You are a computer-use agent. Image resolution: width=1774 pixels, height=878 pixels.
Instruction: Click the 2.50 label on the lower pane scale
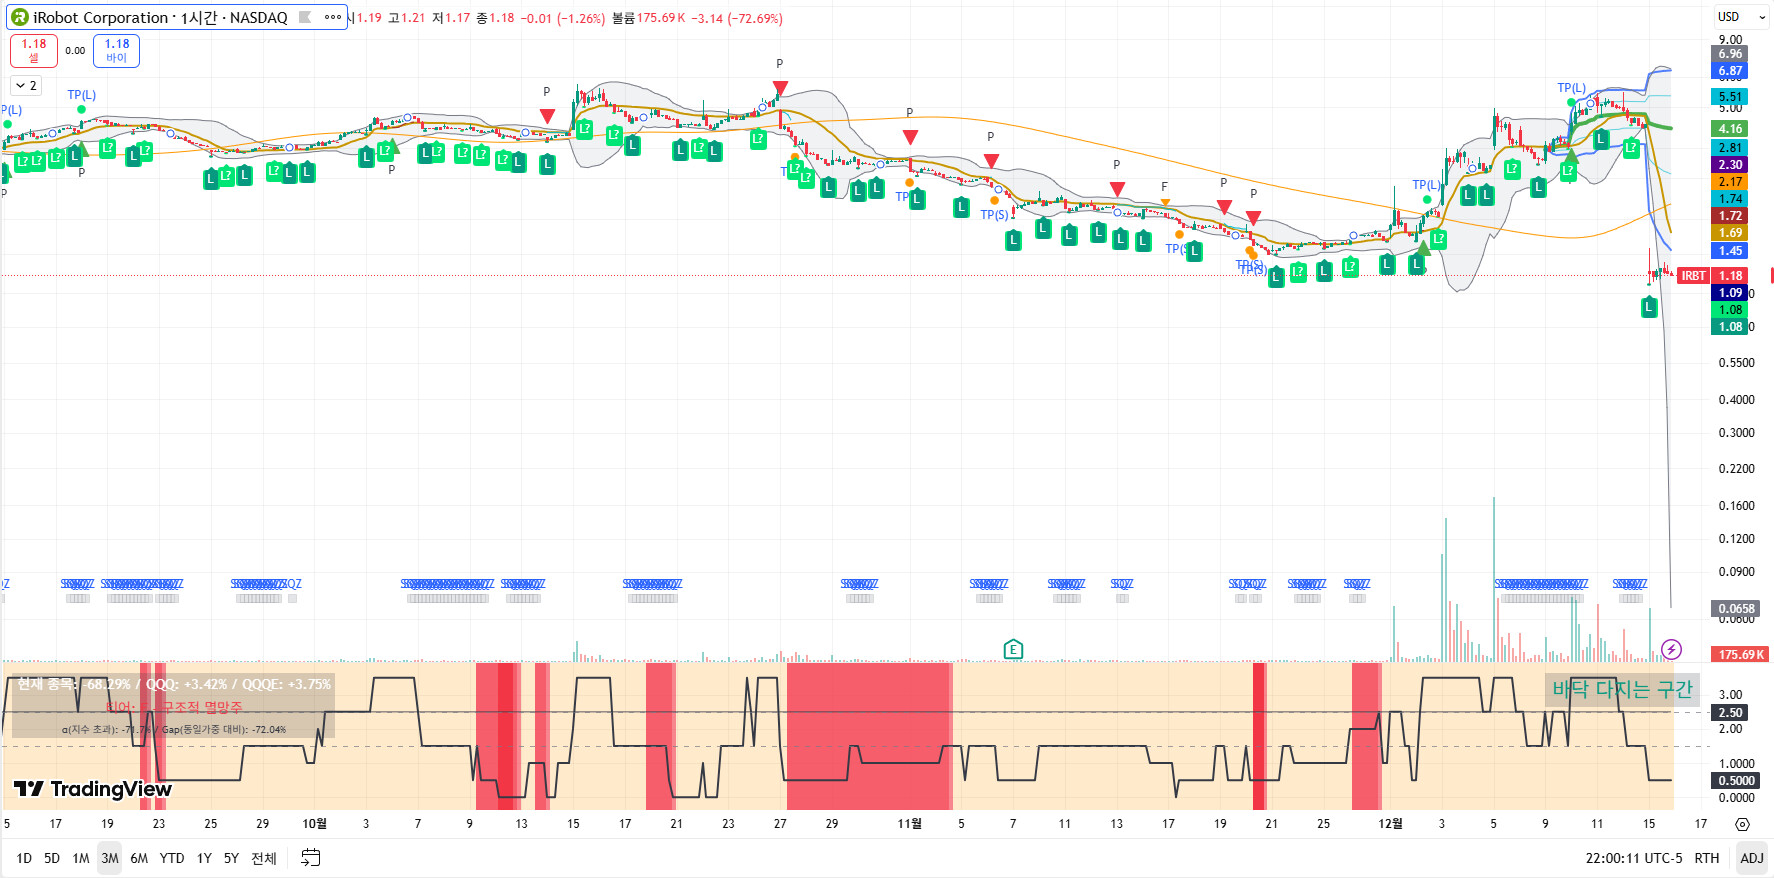tap(1731, 713)
